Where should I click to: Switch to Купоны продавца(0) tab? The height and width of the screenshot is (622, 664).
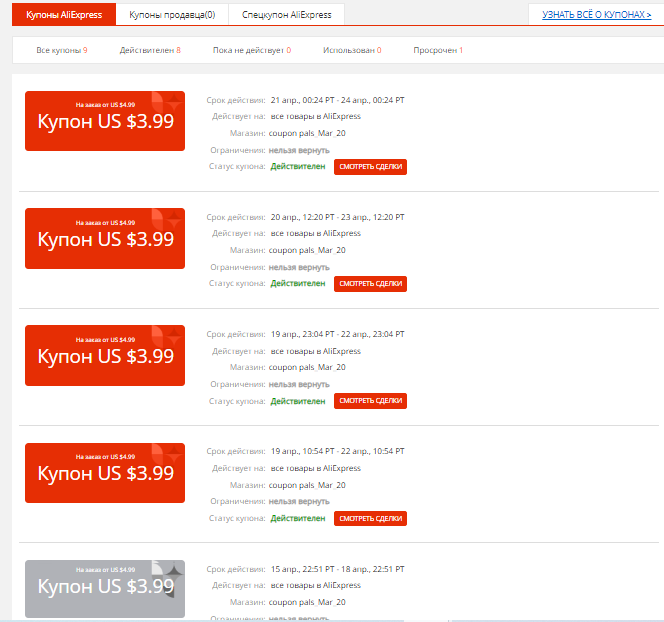pyautogui.click(x=172, y=14)
